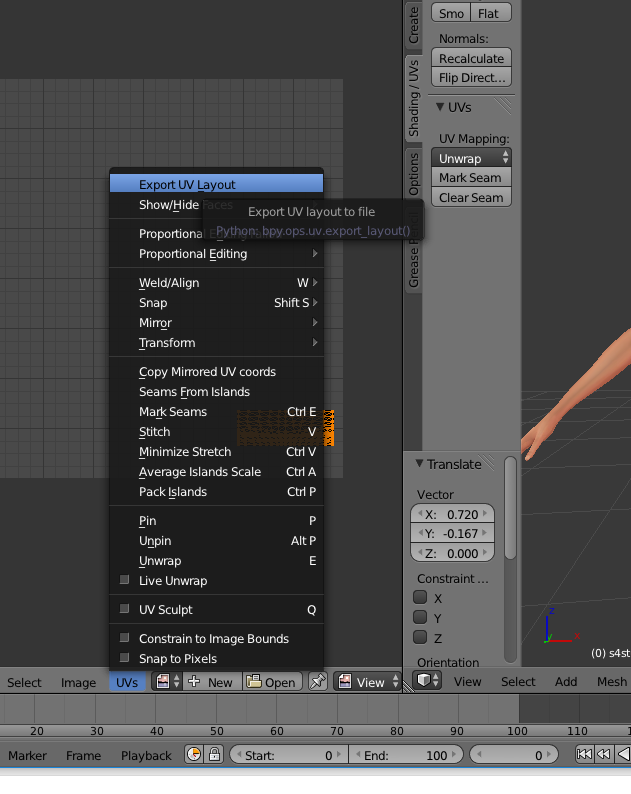Screen dimensions: 631x794
Task: Click the lock range icon in timeline
Action: 214,755
